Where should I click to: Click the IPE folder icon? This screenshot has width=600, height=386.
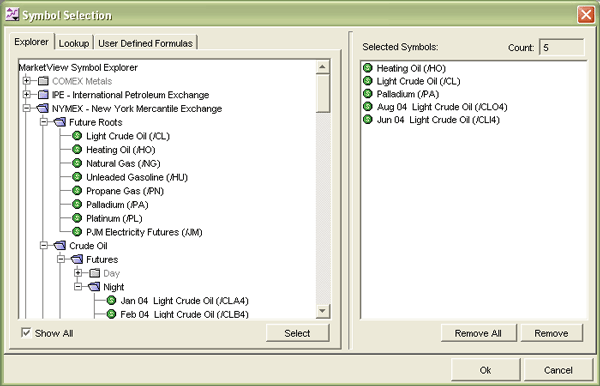[x=43, y=94]
